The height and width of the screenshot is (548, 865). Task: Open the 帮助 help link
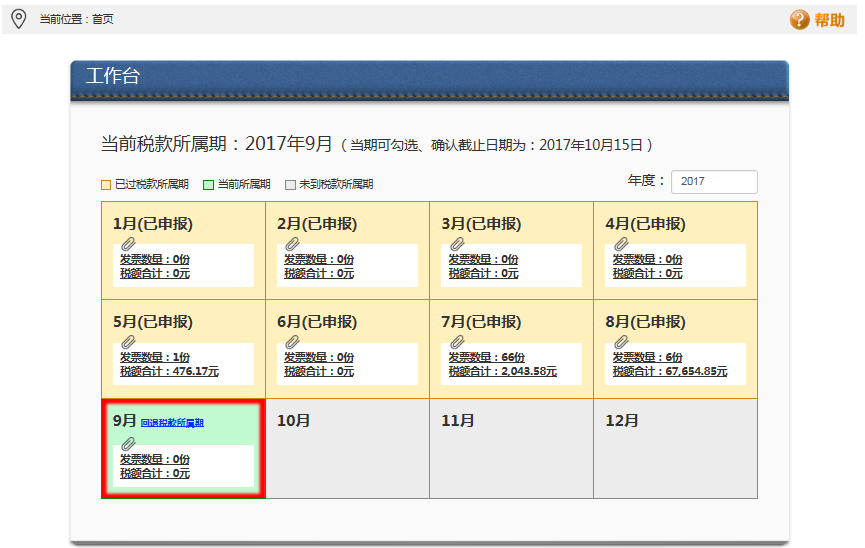(830, 20)
